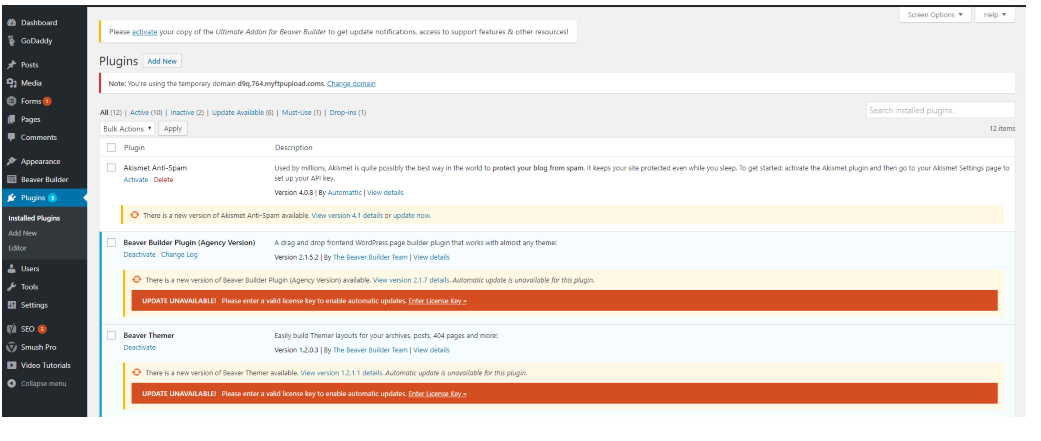Delete the Akismet Anti-Spam plugin

[x=163, y=180]
